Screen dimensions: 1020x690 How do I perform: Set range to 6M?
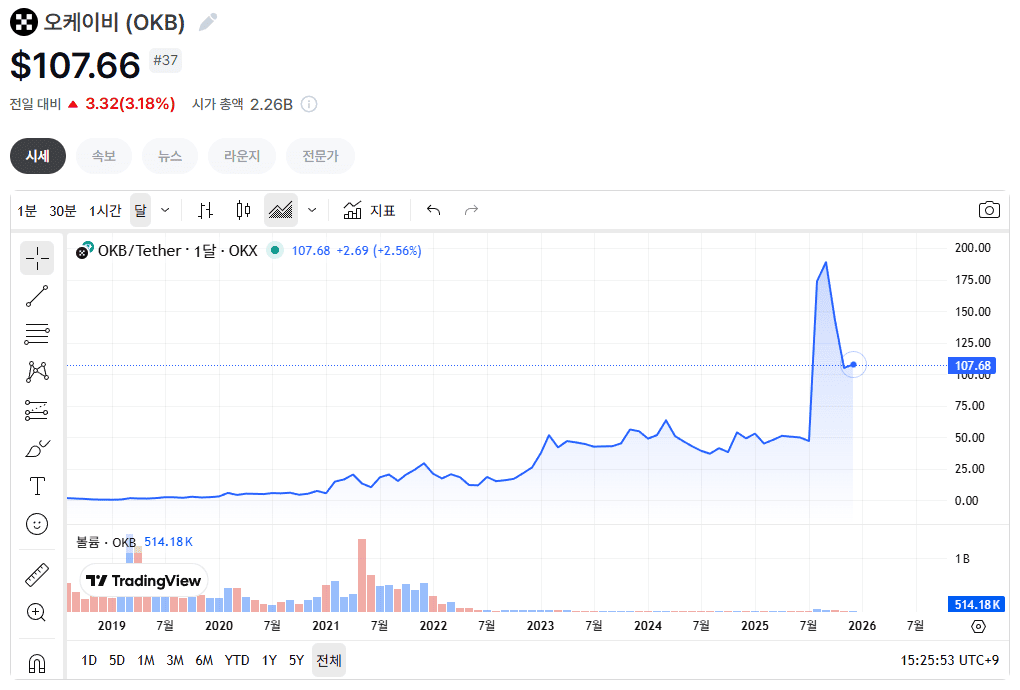(x=204, y=660)
